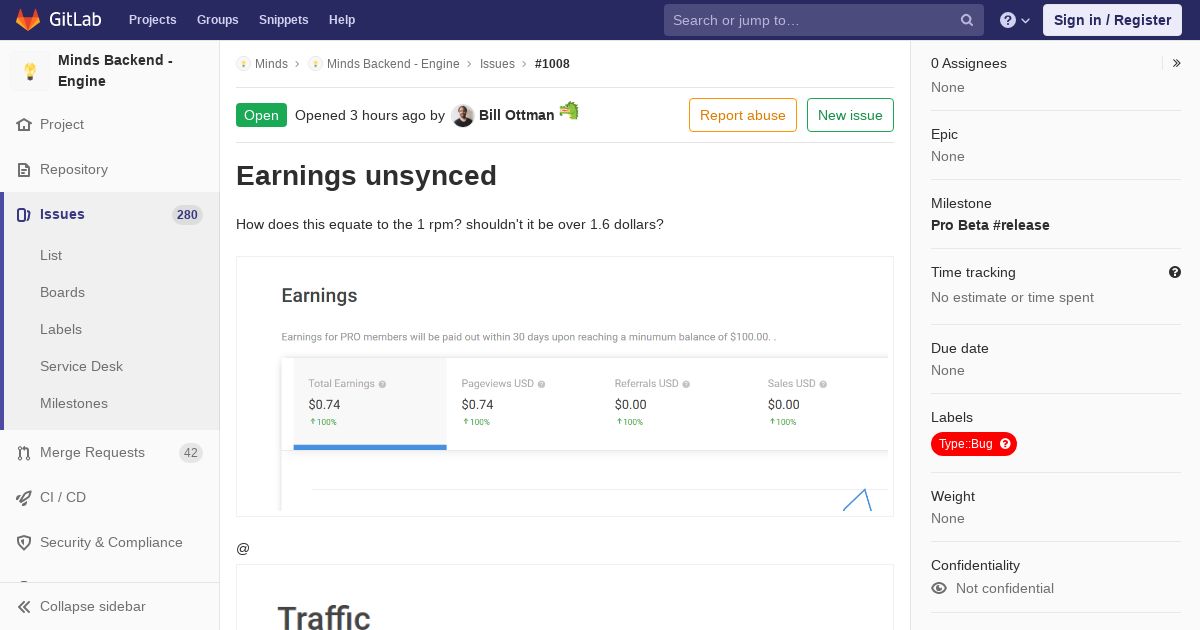This screenshot has height=630, width=1200.
Task: Click the Earnings unsynced issue title
Action: [366, 176]
